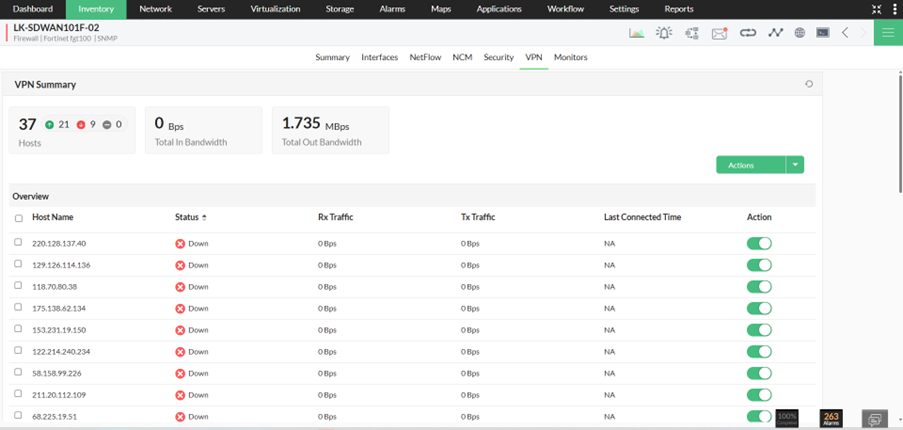Refresh the VPN Summary panel
The image size is (903, 430).
point(809,85)
